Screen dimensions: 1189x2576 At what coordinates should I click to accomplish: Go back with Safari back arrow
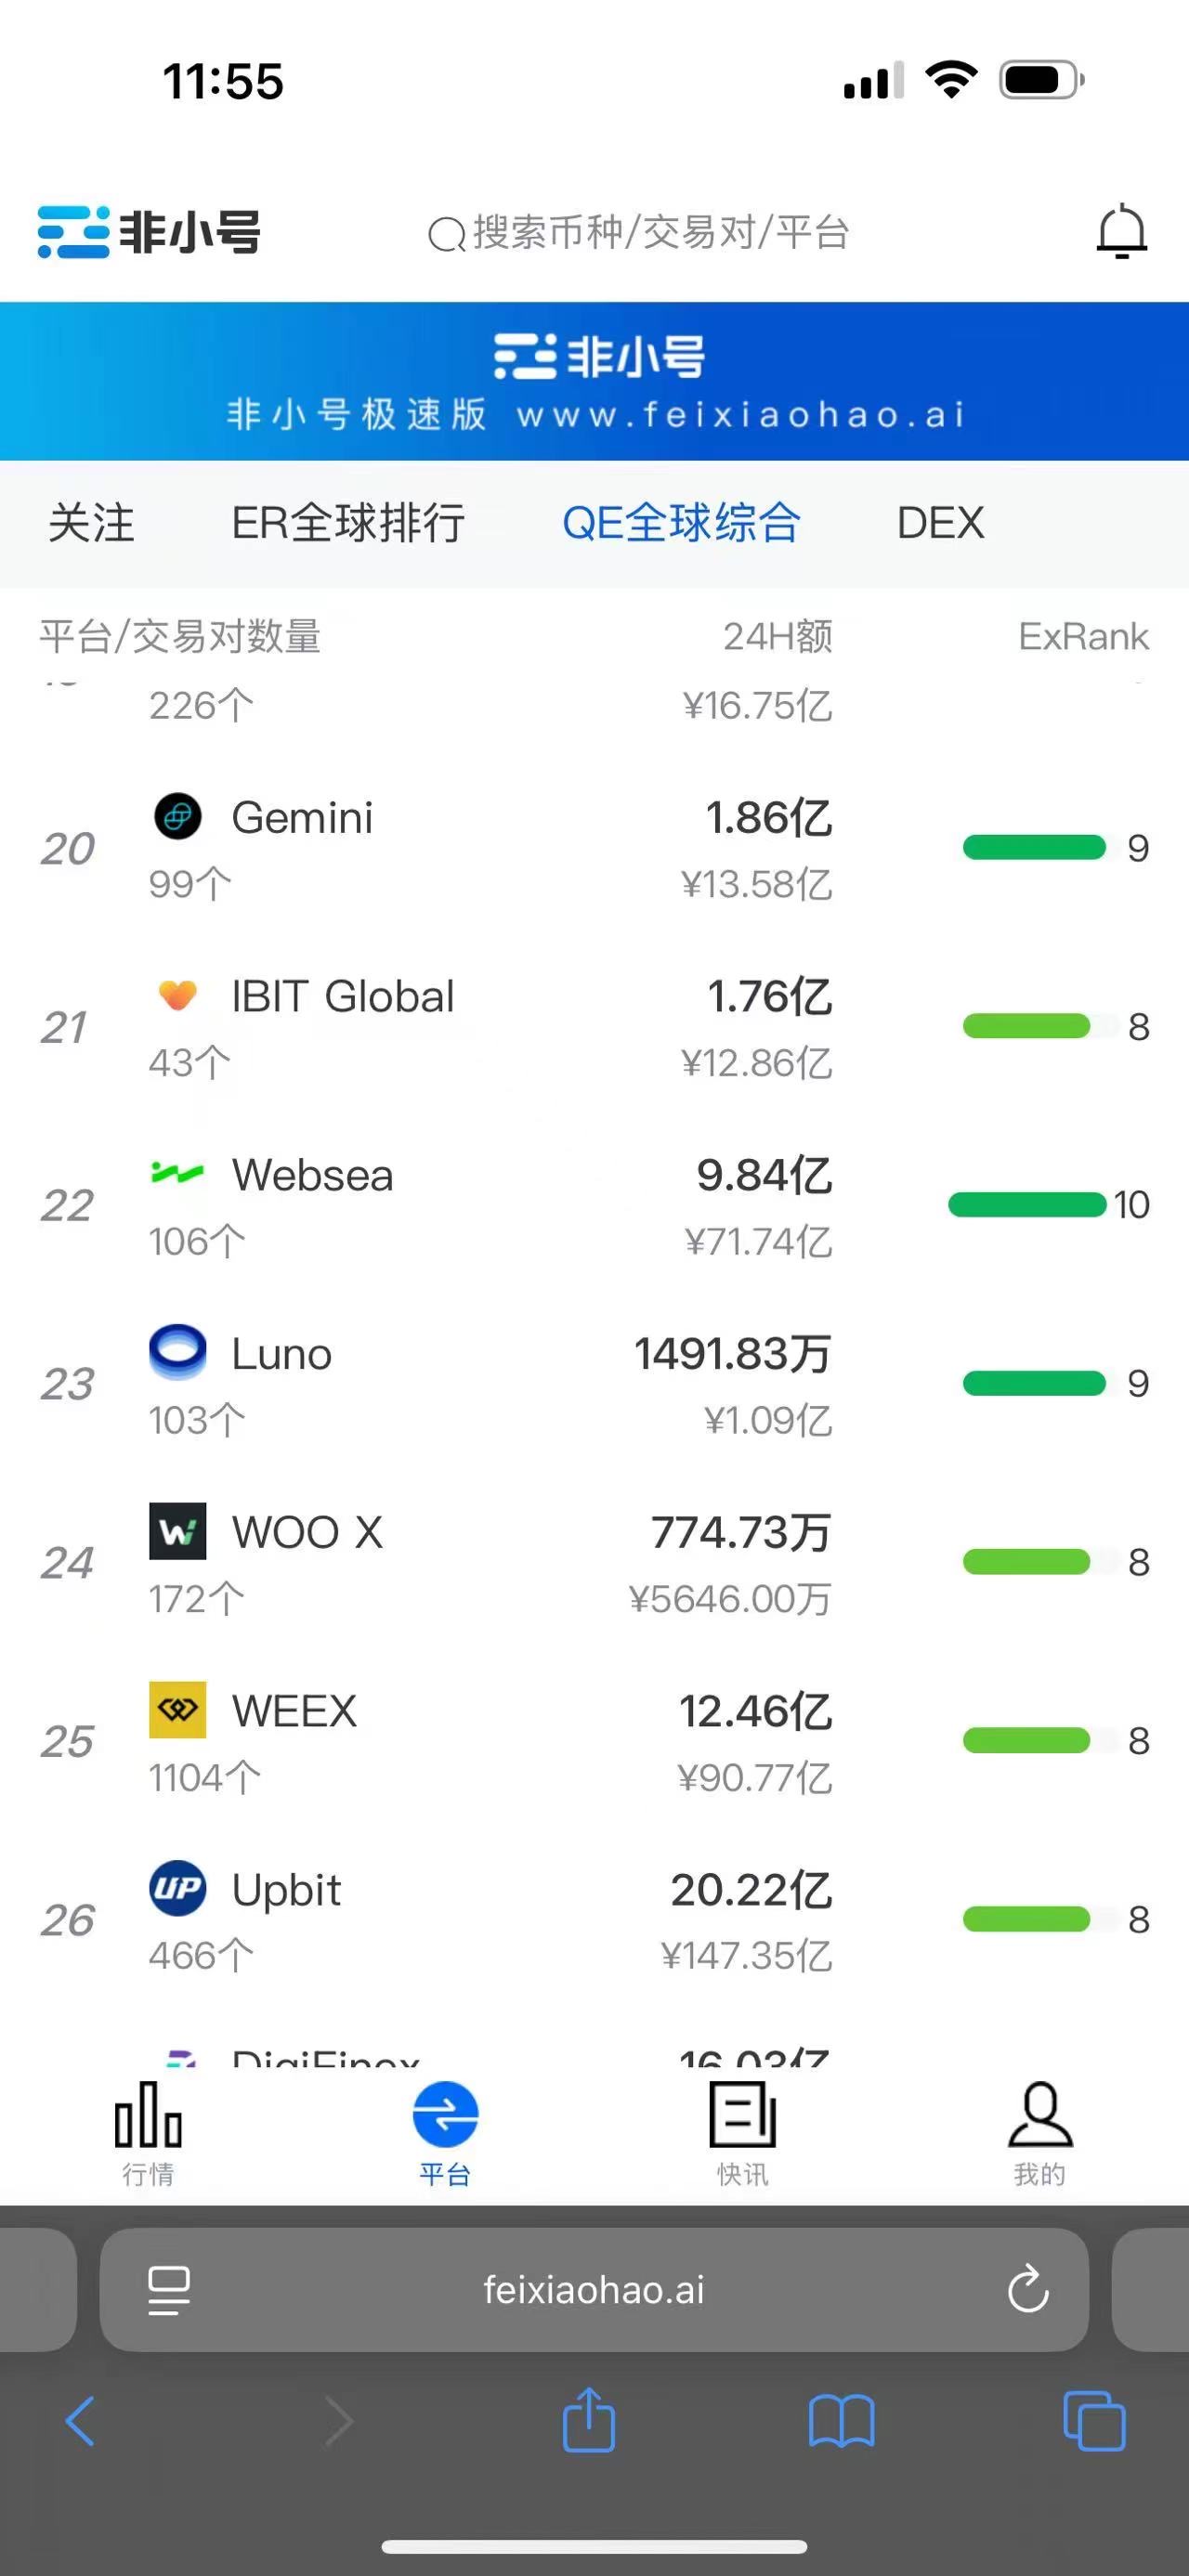80,2421
